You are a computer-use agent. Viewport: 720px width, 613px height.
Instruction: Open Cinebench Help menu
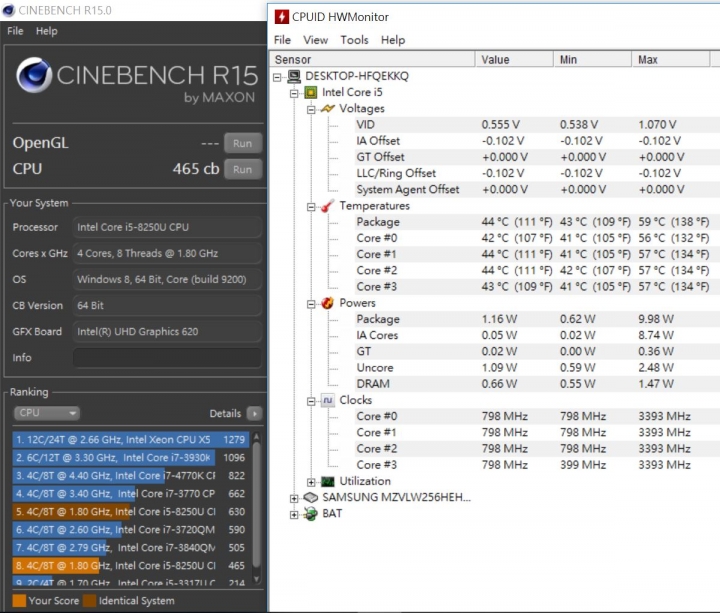47,31
